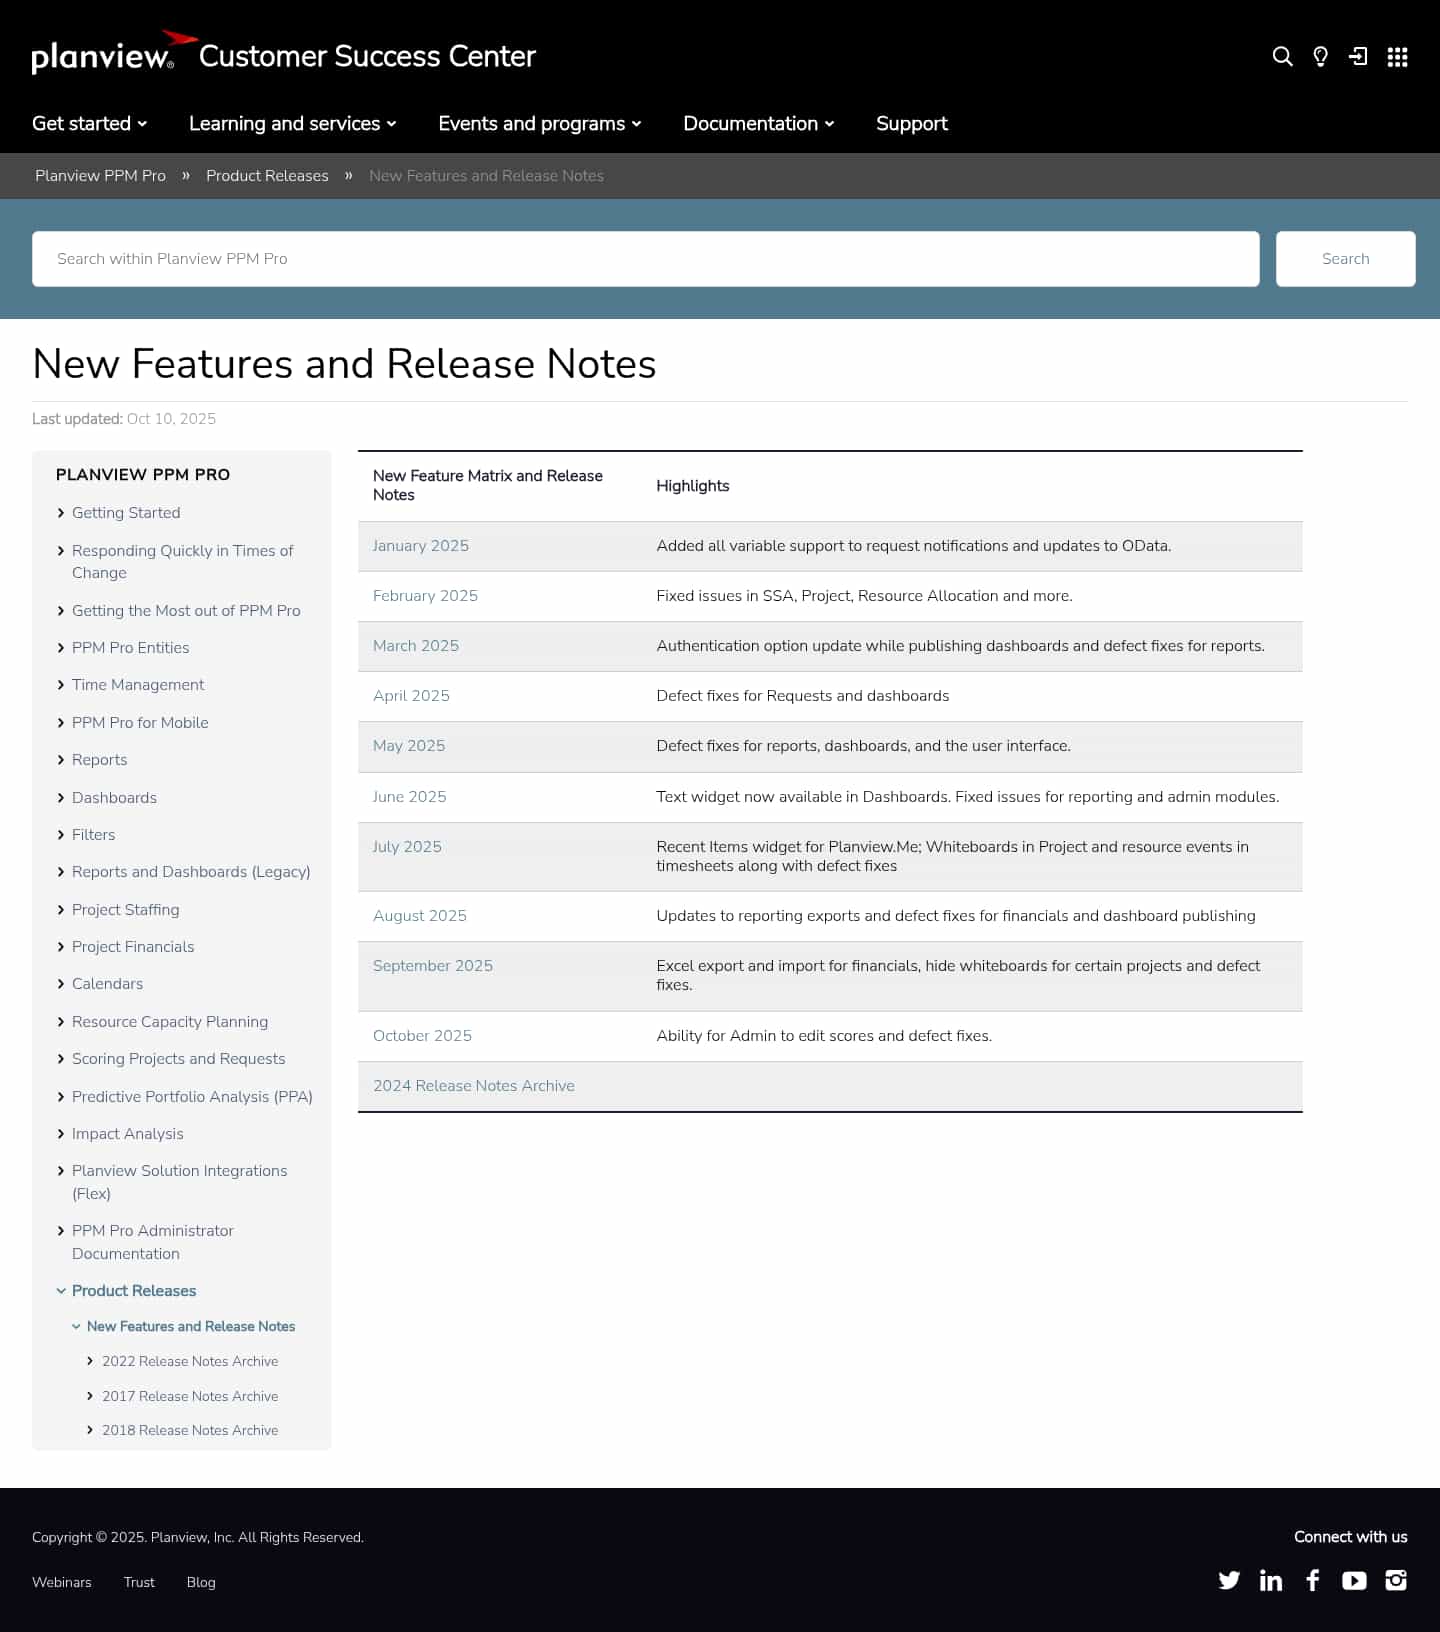Open PPM Pro Entities in the sidebar
This screenshot has width=1440, height=1632.
coord(130,648)
